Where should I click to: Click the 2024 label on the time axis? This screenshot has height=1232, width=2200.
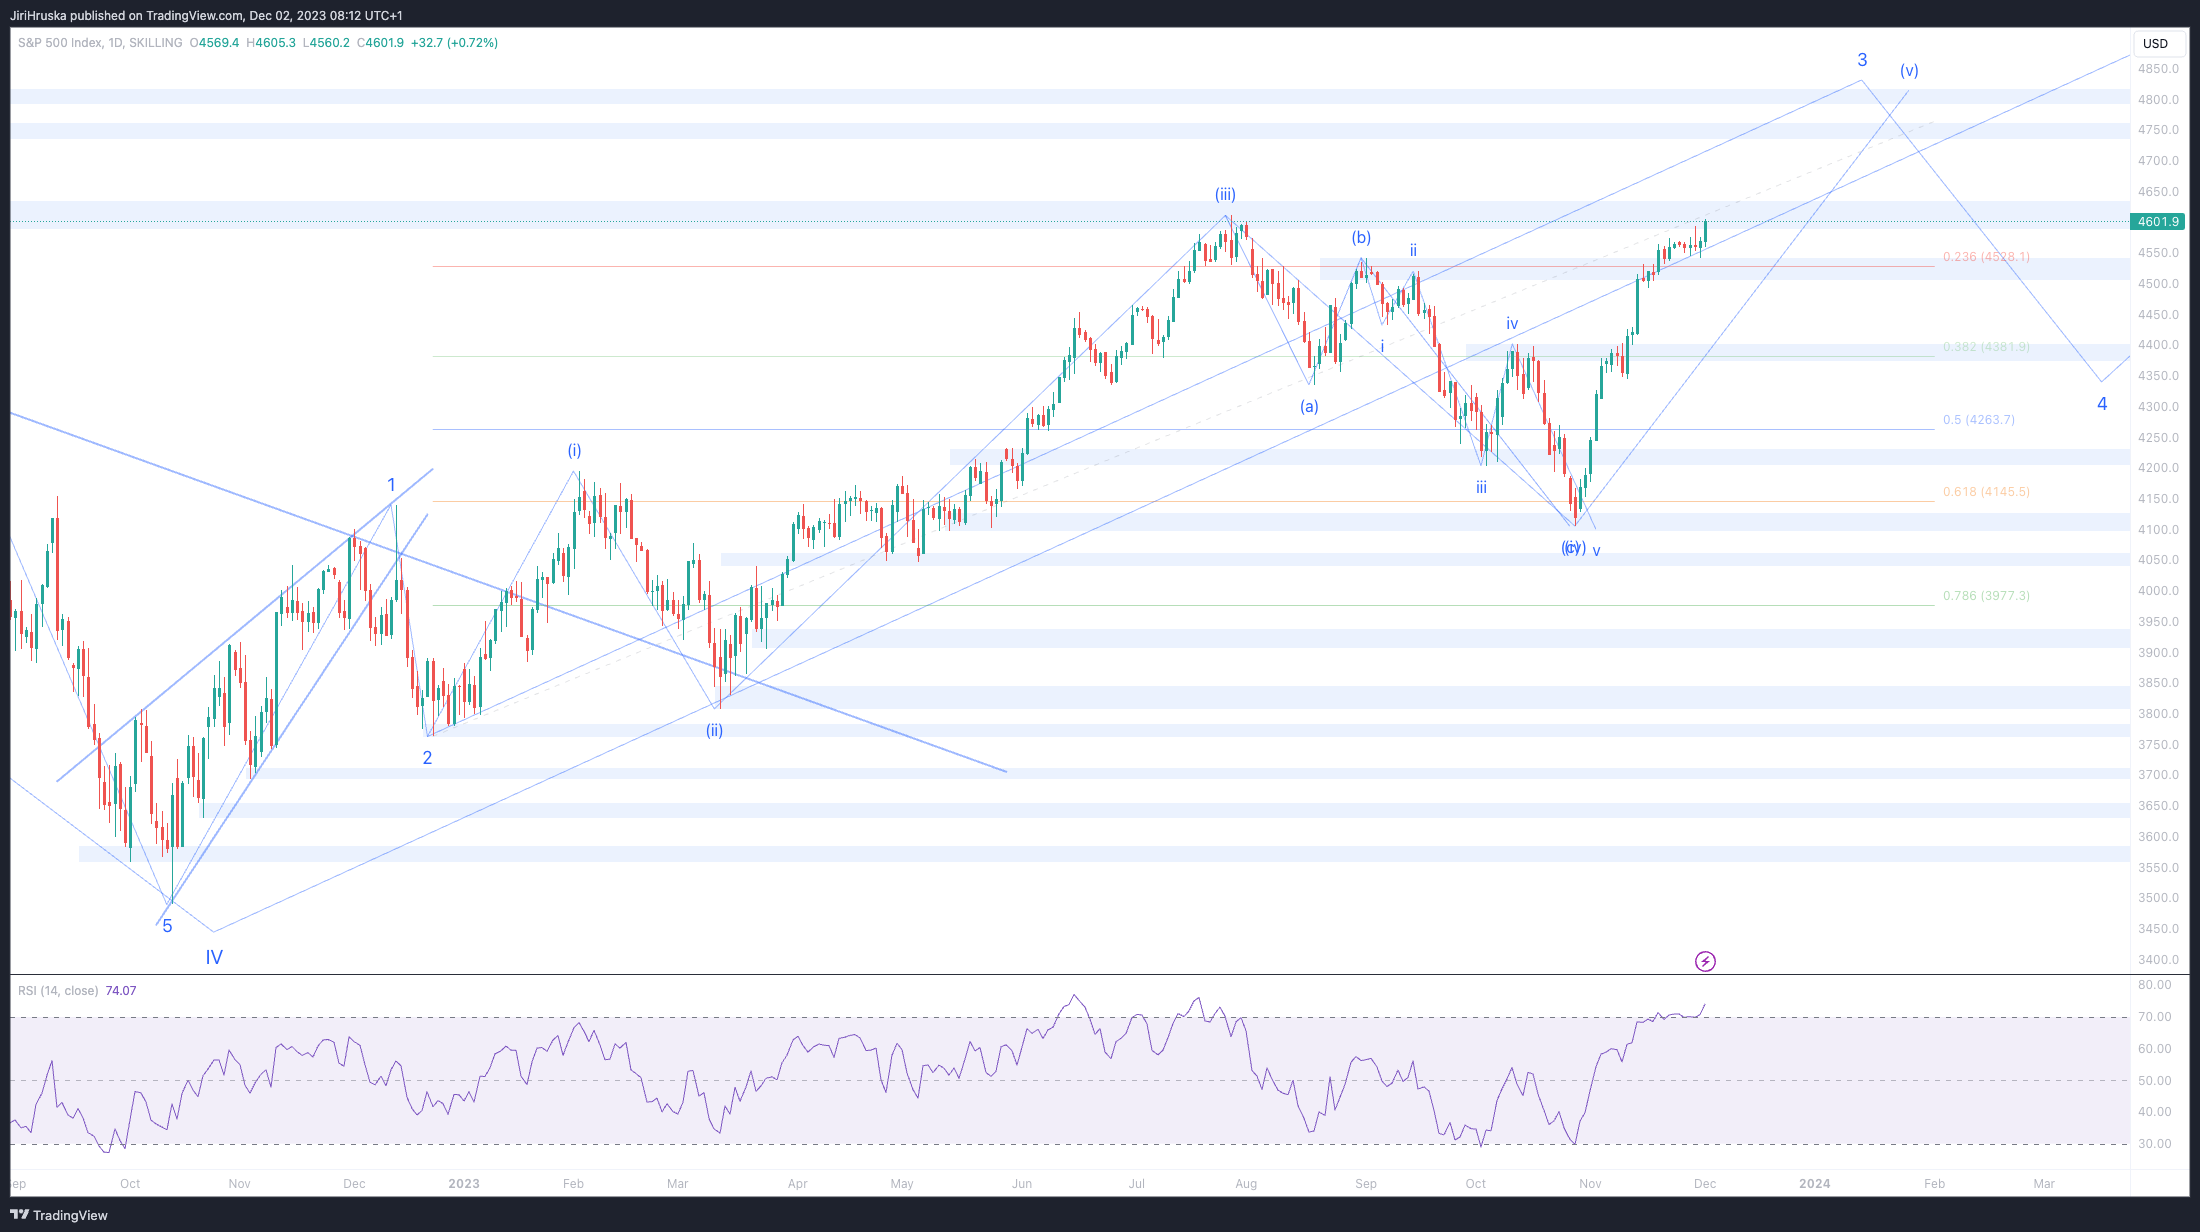pos(1814,1184)
